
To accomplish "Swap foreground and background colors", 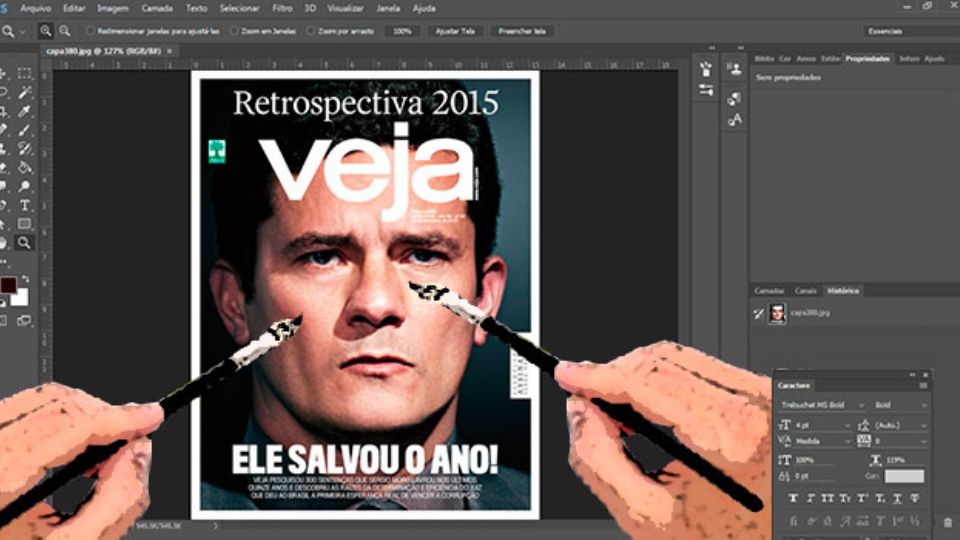I will [x=25, y=279].
